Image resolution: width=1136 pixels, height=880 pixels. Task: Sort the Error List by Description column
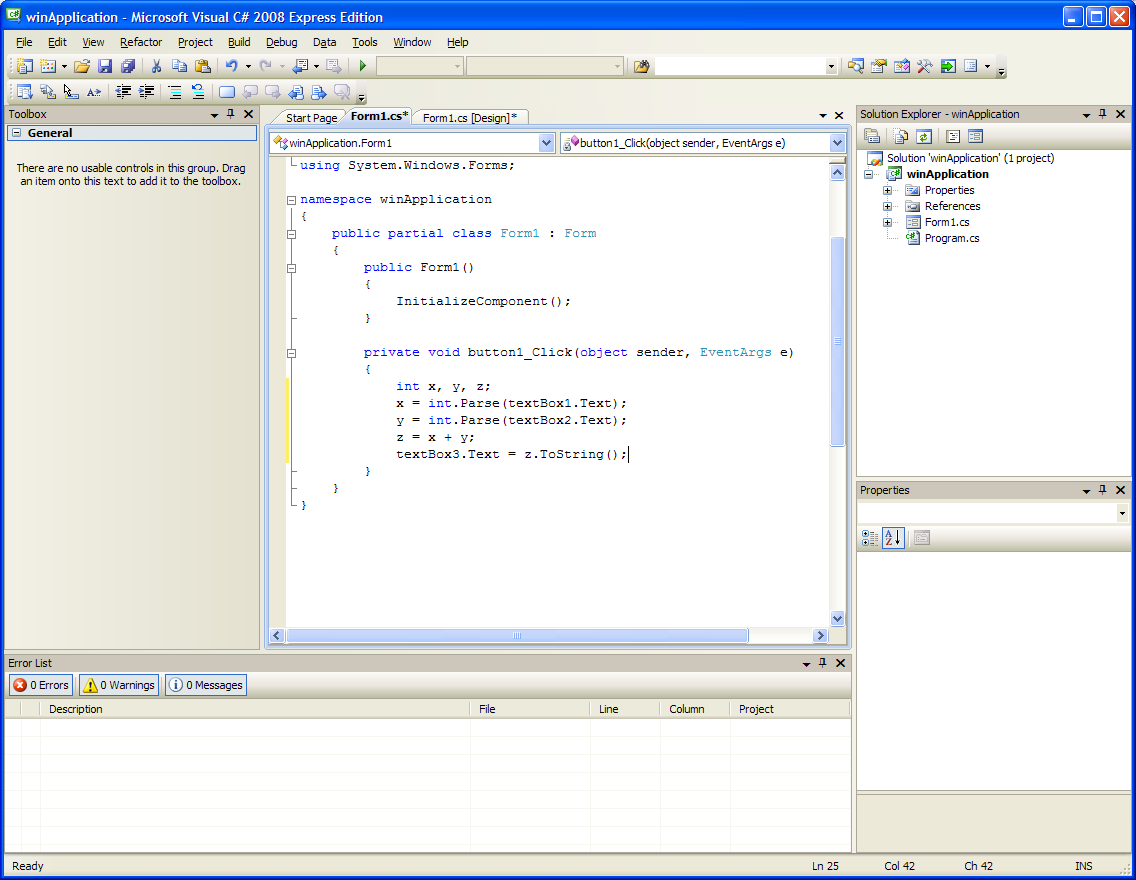coord(255,709)
